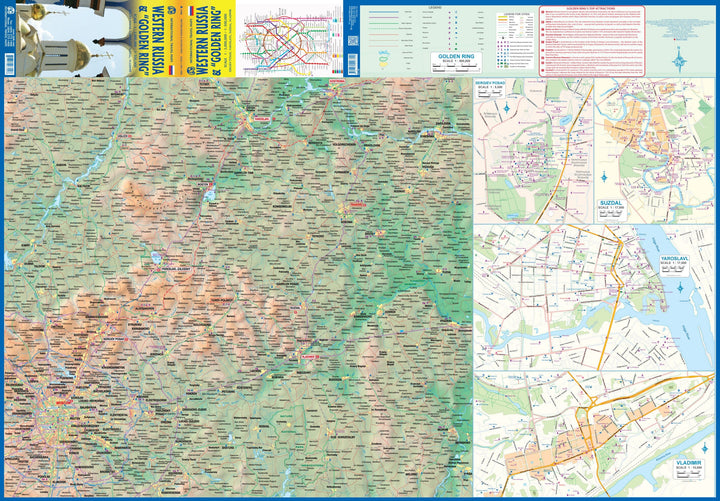This screenshot has width=720, height=501.
Task: Click the compass rose on the Yaroslavl inset
Action: coord(680,288)
